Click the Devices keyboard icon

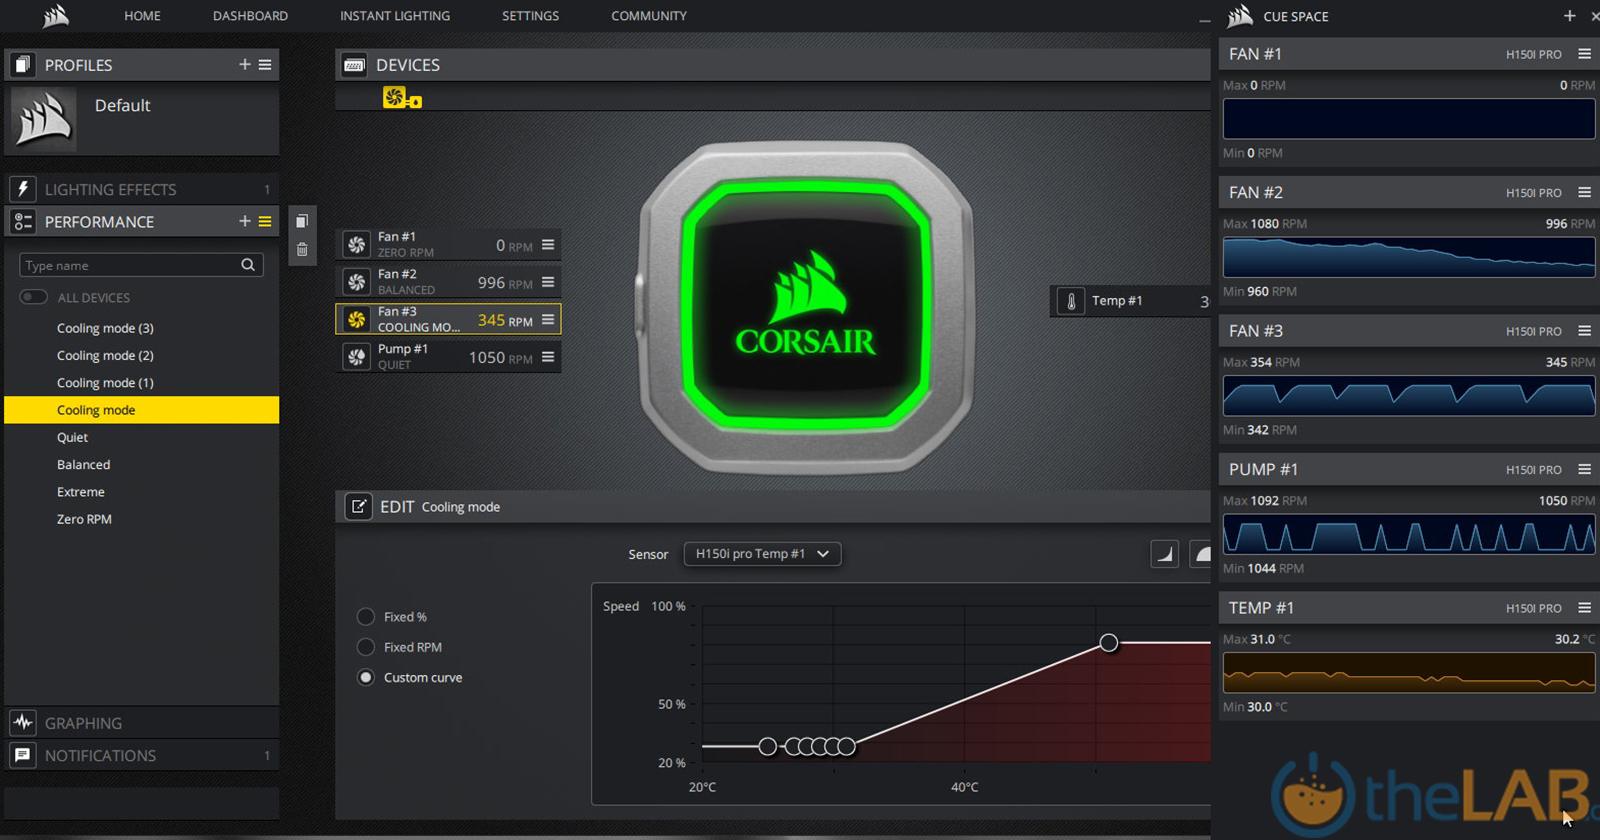pos(354,65)
